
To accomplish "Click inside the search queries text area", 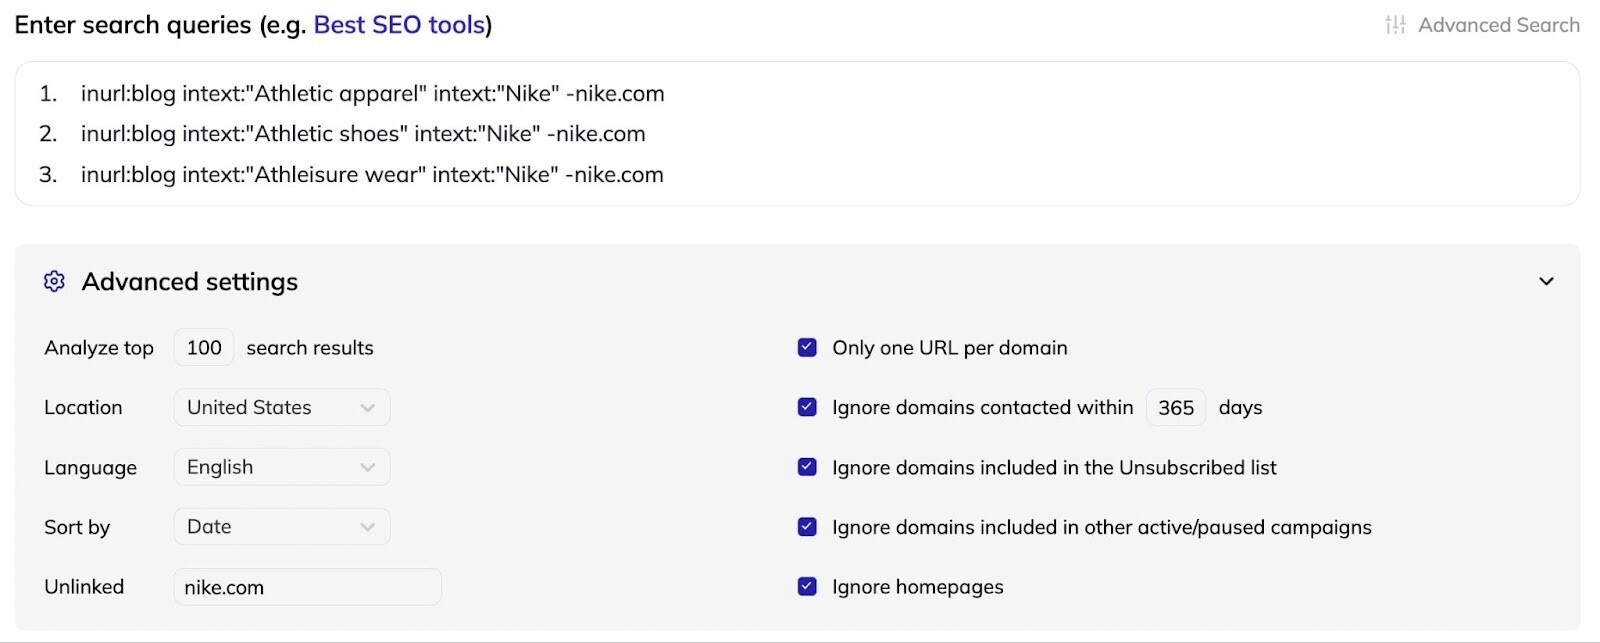I will tap(800, 135).
